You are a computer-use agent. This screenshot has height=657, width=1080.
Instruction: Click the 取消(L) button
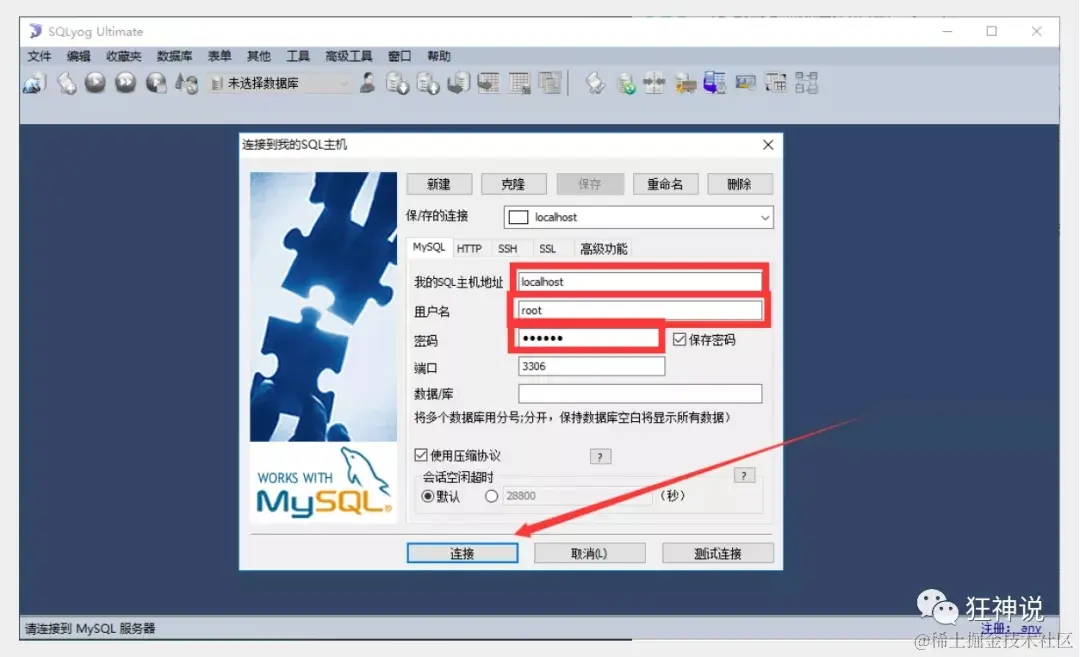[590, 553]
